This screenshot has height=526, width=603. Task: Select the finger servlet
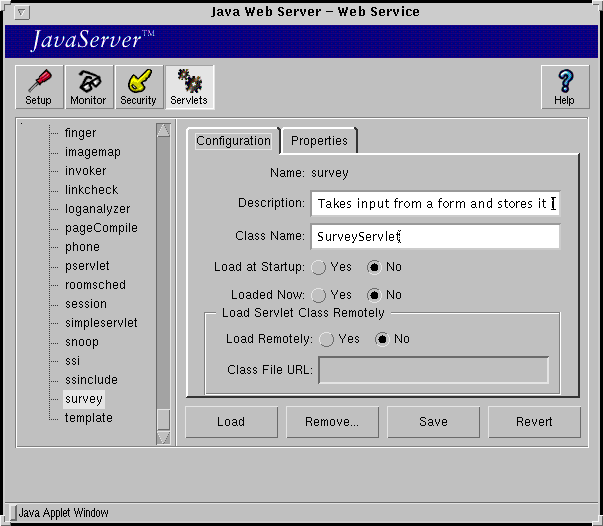80,133
